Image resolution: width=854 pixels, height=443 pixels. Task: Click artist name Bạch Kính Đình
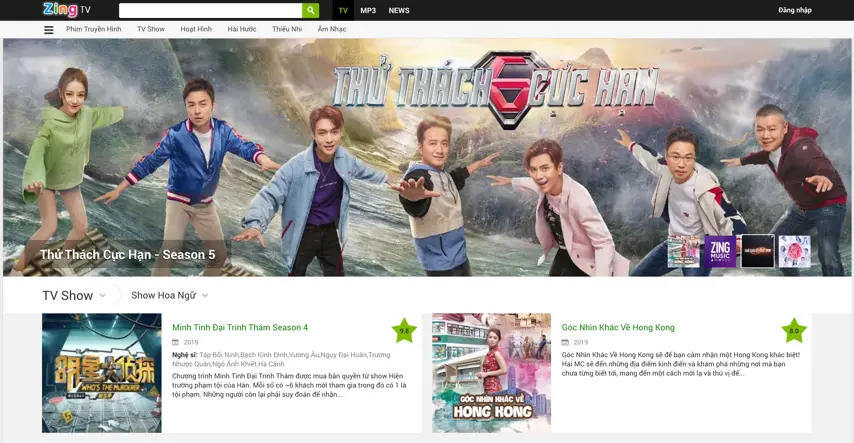[x=263, y=355]
